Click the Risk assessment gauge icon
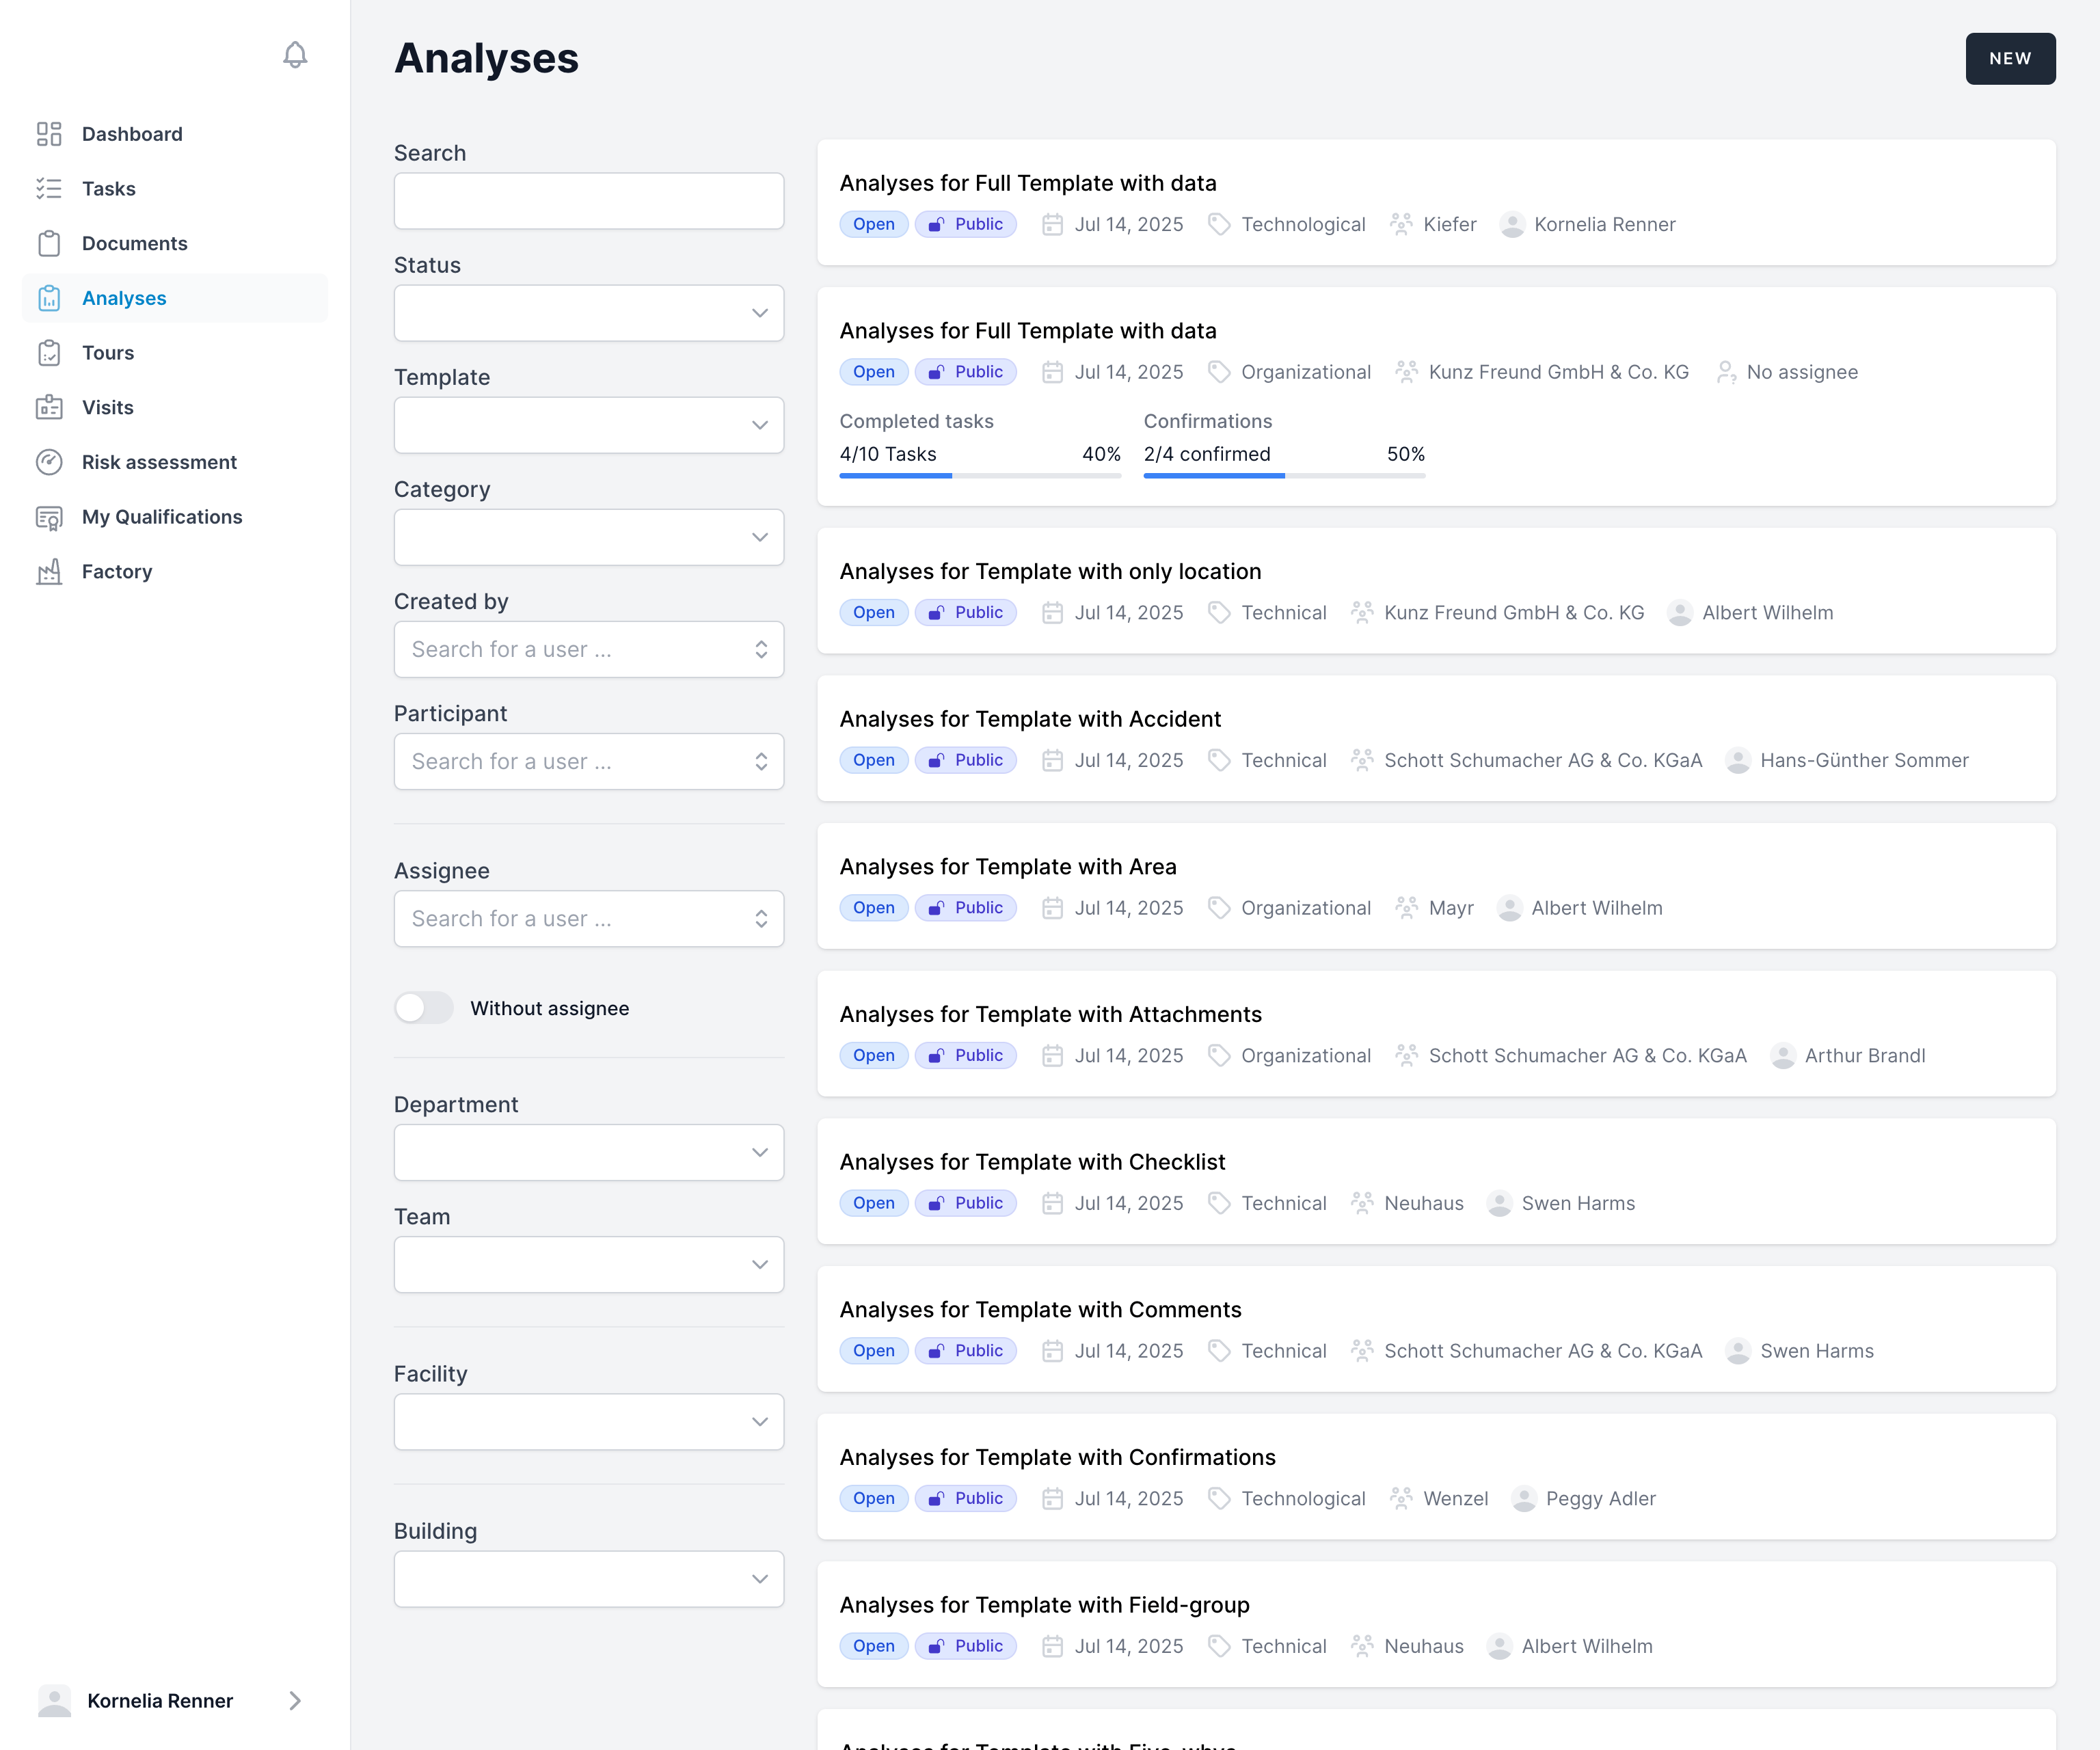The image size is (2100, 1750). 49,462
